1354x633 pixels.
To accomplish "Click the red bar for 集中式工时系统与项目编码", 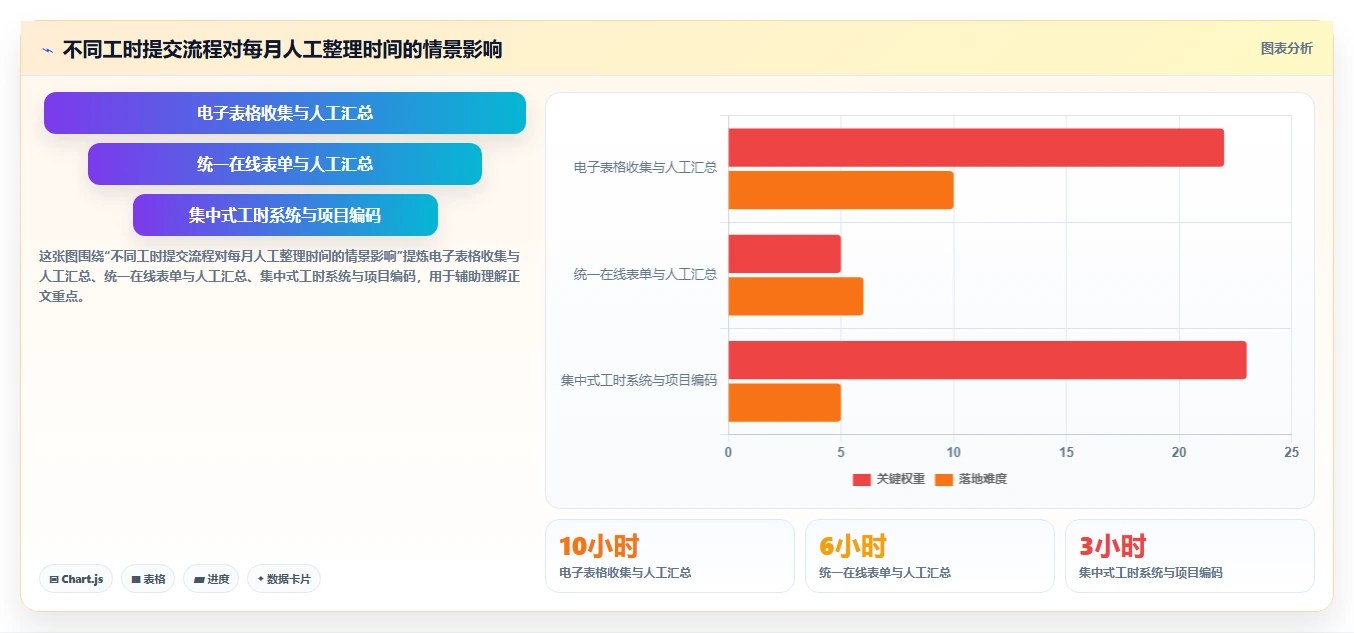I will [987, 360].
